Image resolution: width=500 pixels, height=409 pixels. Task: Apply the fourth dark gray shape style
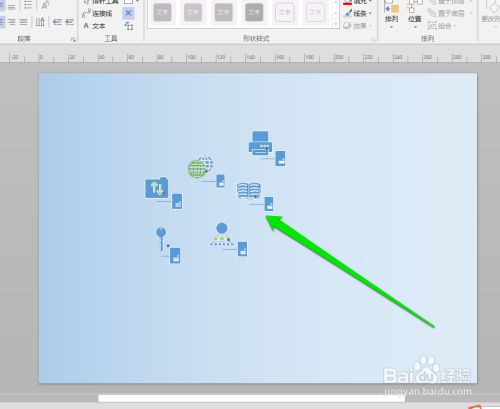(254, 13)
